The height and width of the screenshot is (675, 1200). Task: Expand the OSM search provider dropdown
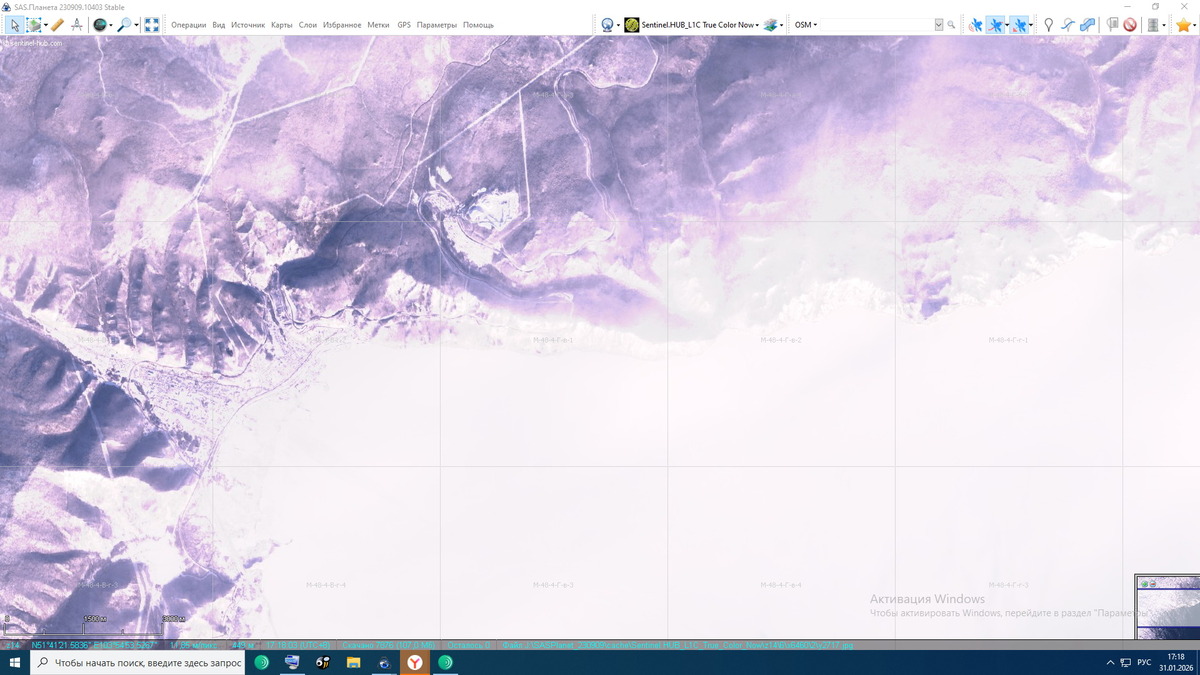click(805, 25)
